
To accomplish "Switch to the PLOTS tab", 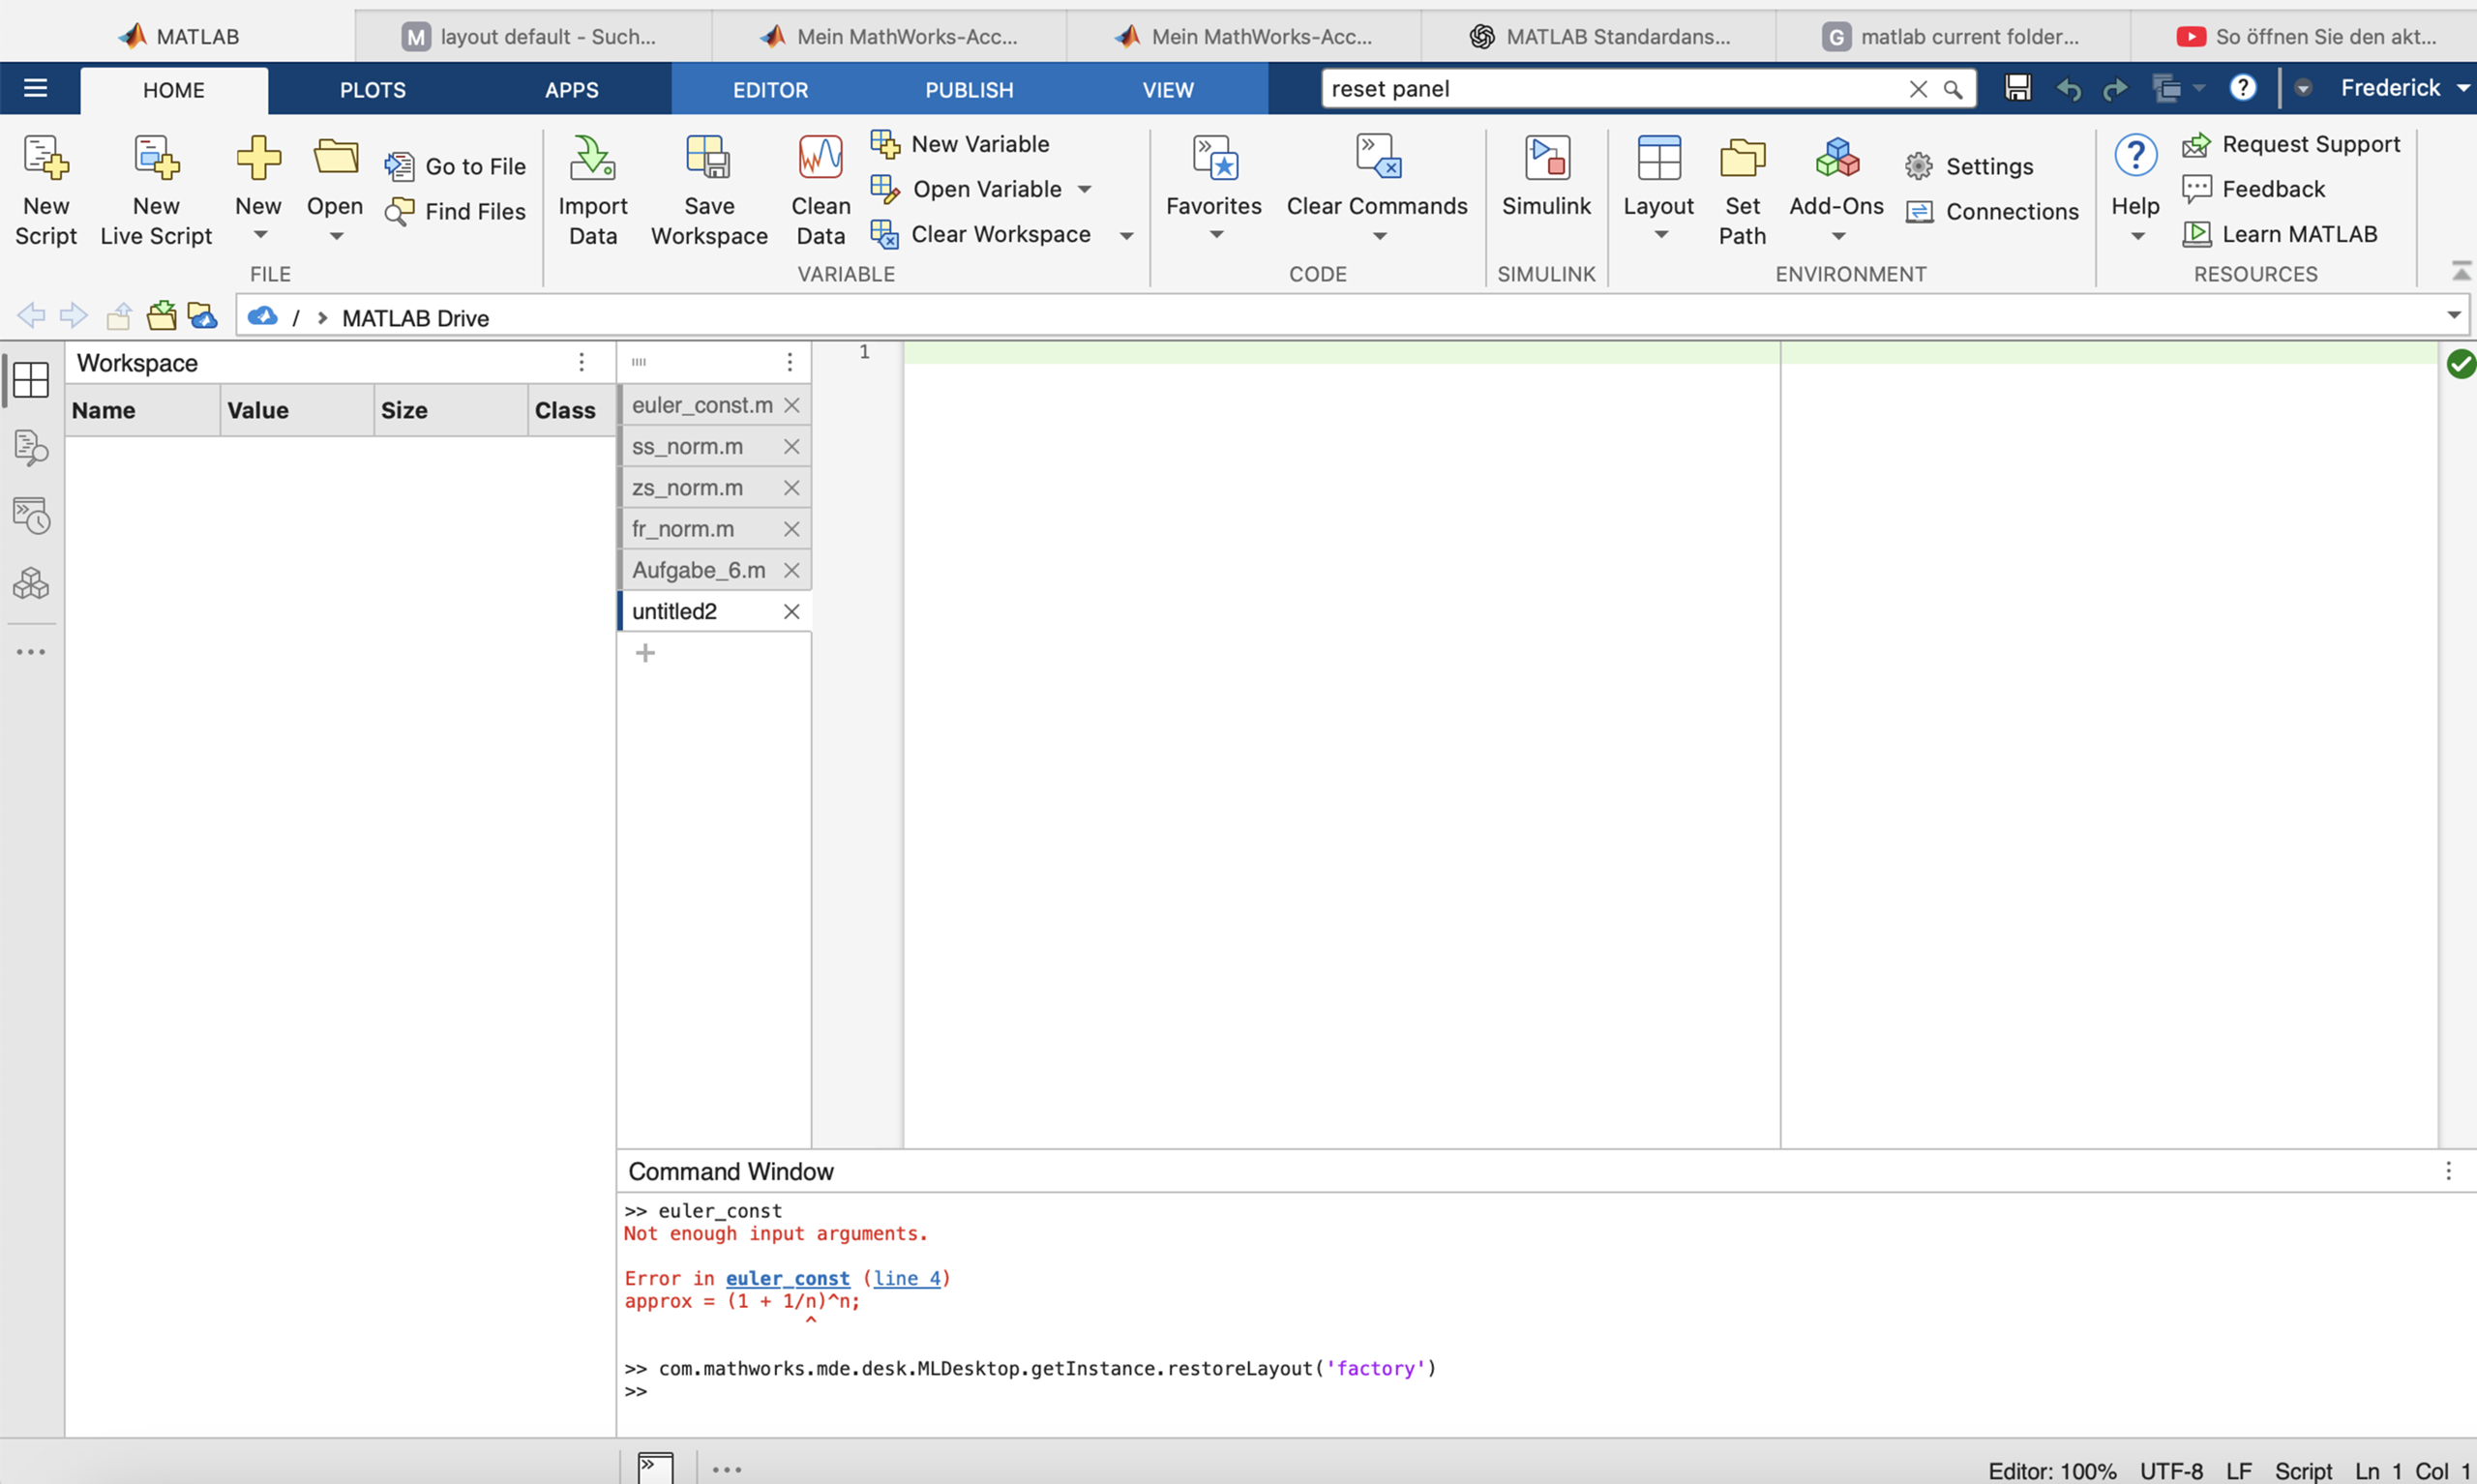I will 372,90.
